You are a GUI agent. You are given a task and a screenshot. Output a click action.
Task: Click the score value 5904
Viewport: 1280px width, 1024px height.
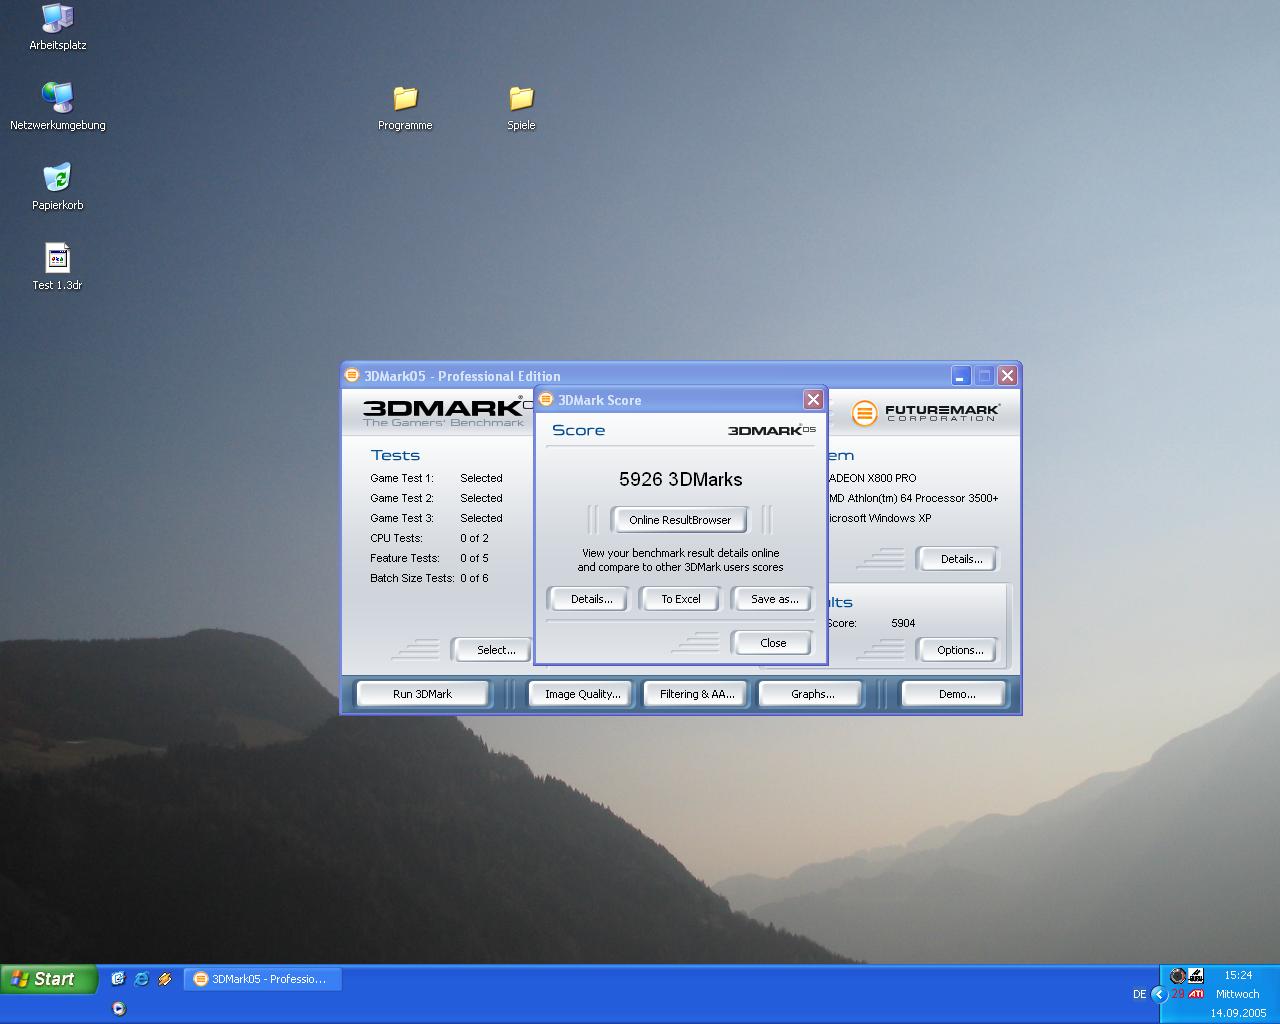(903, 623)
